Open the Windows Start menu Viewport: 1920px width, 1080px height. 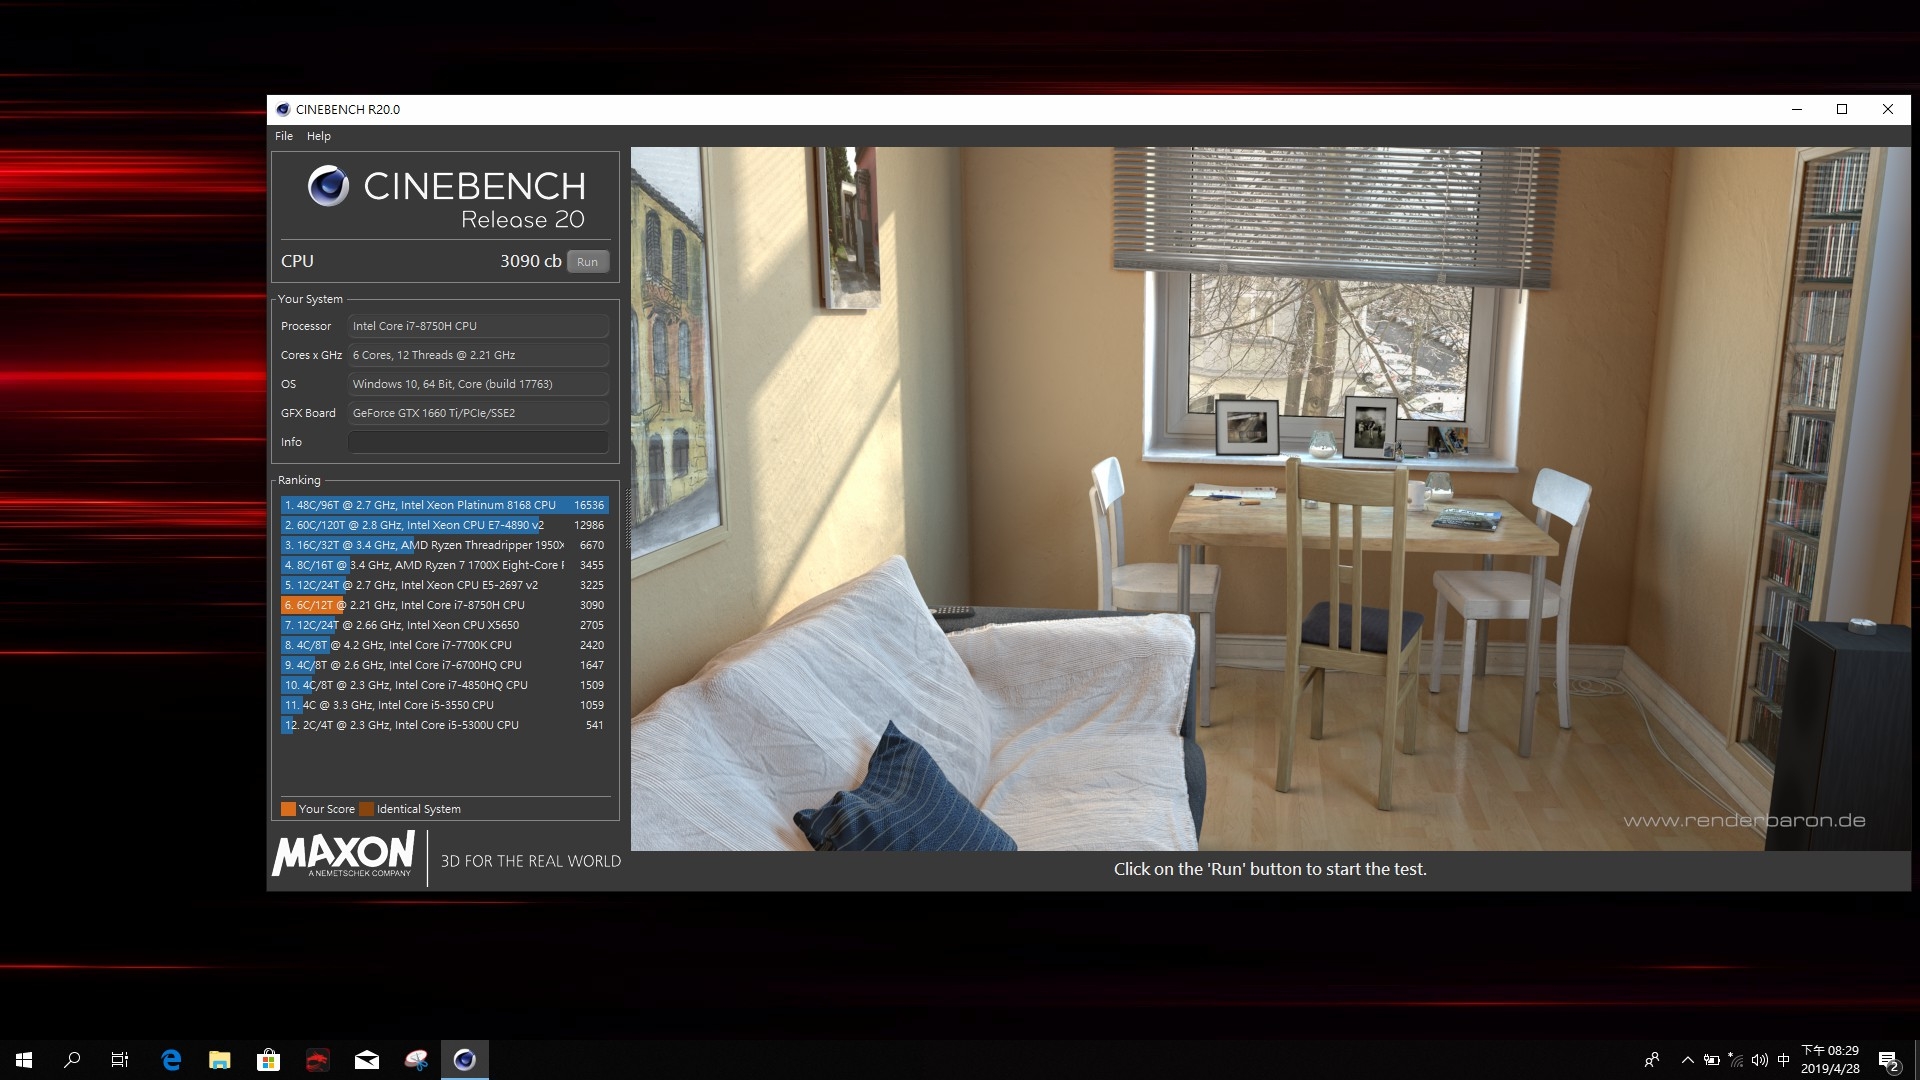point(24,1060)
